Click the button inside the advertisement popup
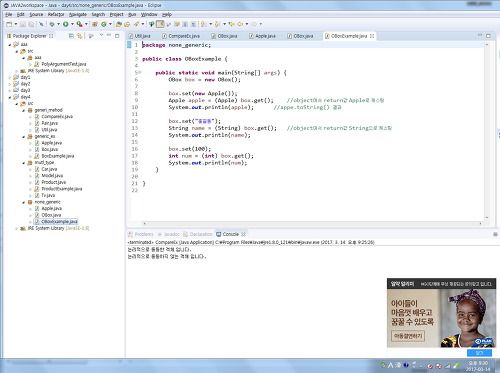Viewport: 500px width, 373px height. tap(408, 336)
